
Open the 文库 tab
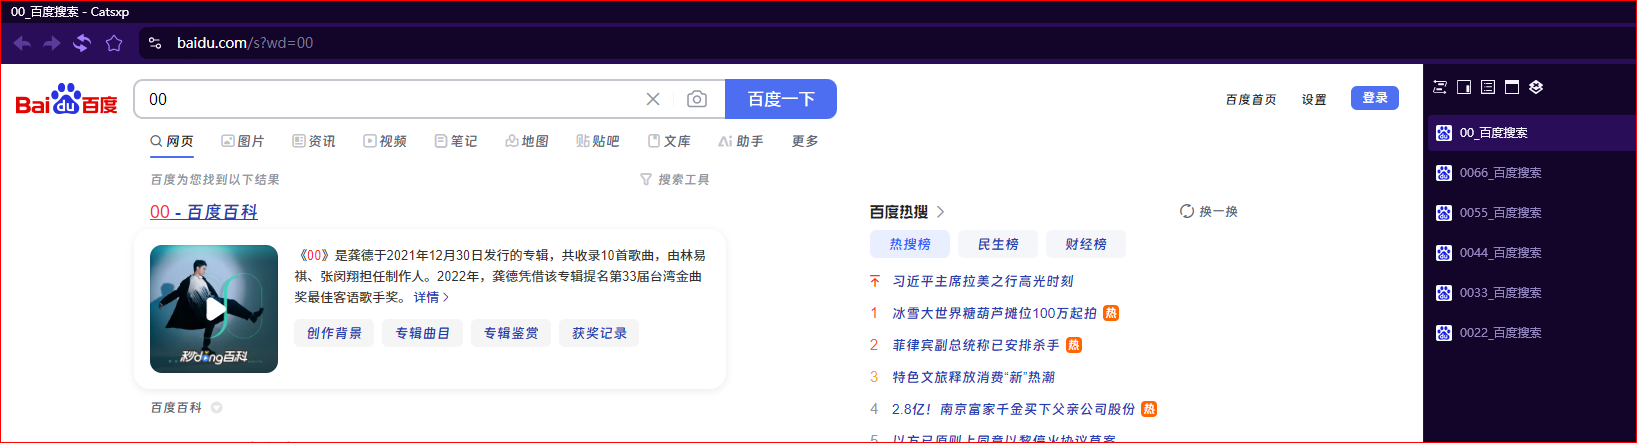669,141
